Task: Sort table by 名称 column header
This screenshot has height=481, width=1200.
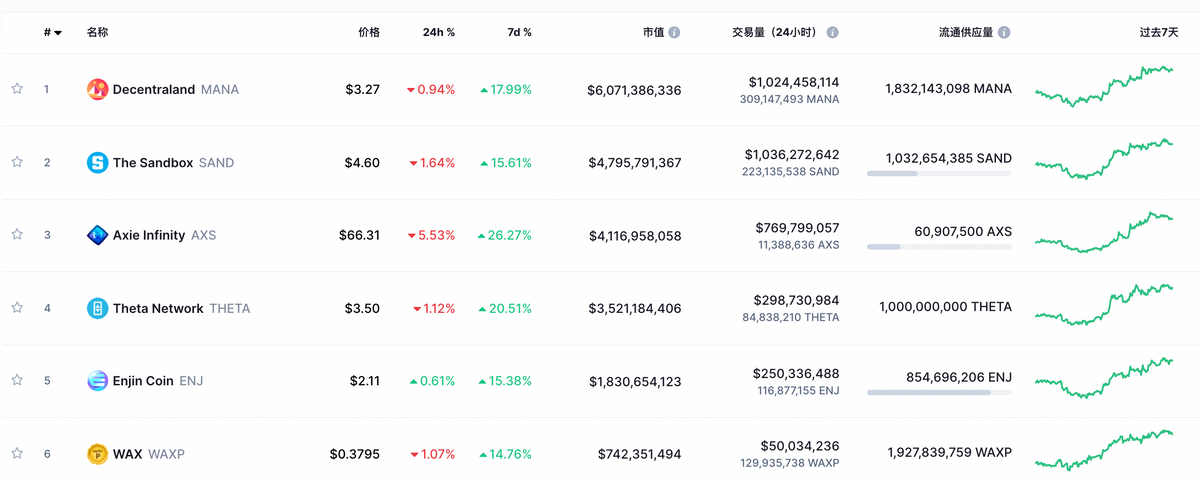Action: point(98,32)
